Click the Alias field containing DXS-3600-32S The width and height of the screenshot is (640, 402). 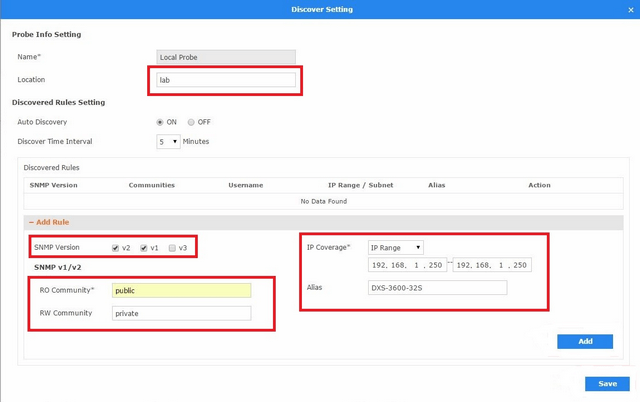point(437,288)
